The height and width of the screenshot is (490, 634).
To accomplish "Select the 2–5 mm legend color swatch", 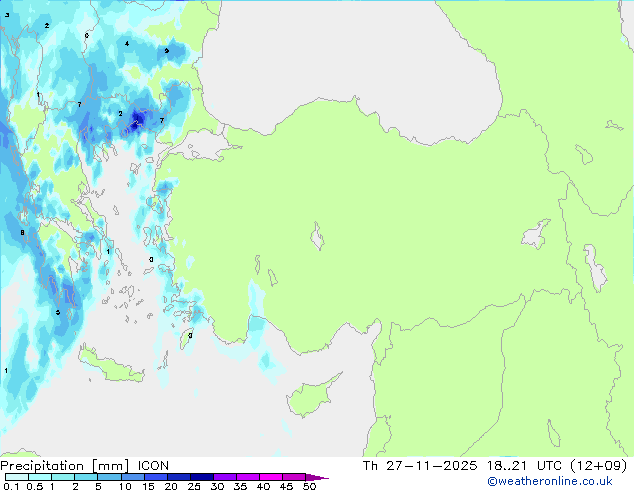I will point(86,477).
